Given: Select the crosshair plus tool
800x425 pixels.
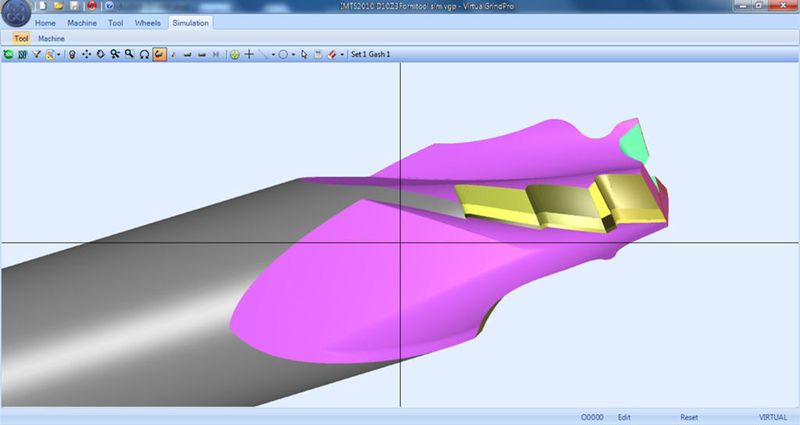Looking at the screenshot, I should 249,54.
